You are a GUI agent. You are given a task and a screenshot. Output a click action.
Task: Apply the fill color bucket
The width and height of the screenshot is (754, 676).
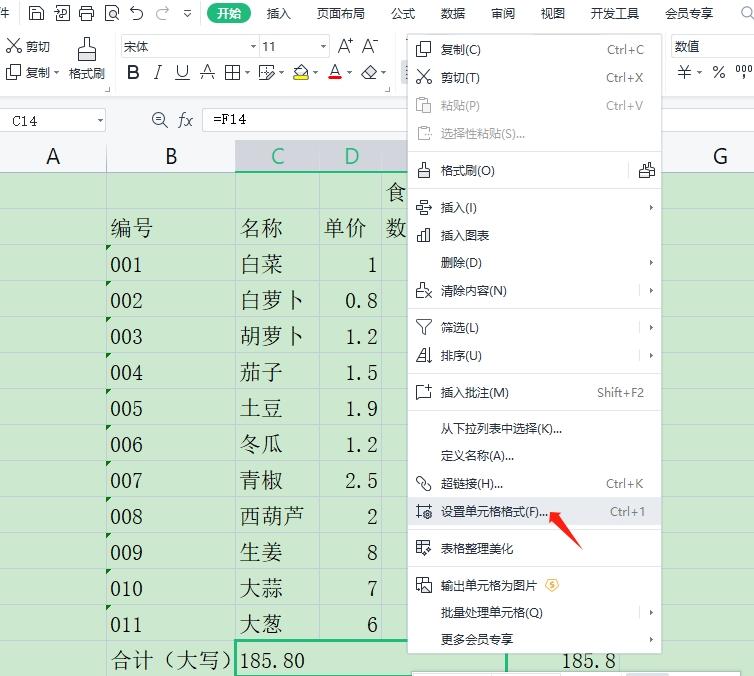point(301,73)
